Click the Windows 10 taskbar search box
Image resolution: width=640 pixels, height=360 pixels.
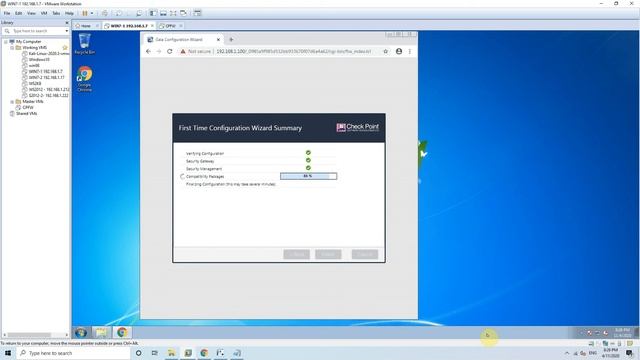73,353
